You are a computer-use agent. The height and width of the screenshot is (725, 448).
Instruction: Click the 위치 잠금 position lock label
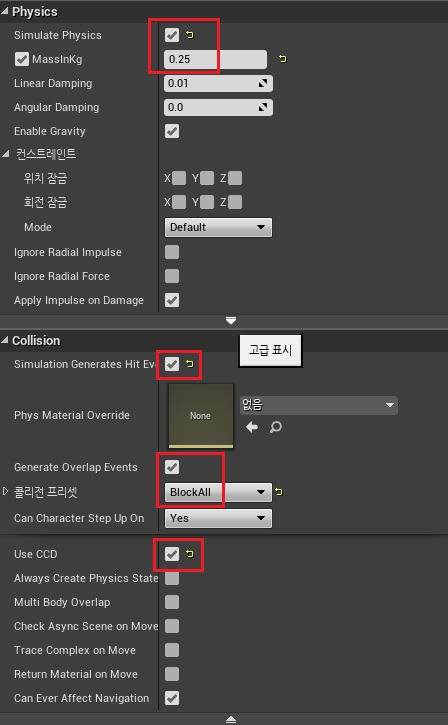(45, 178)
